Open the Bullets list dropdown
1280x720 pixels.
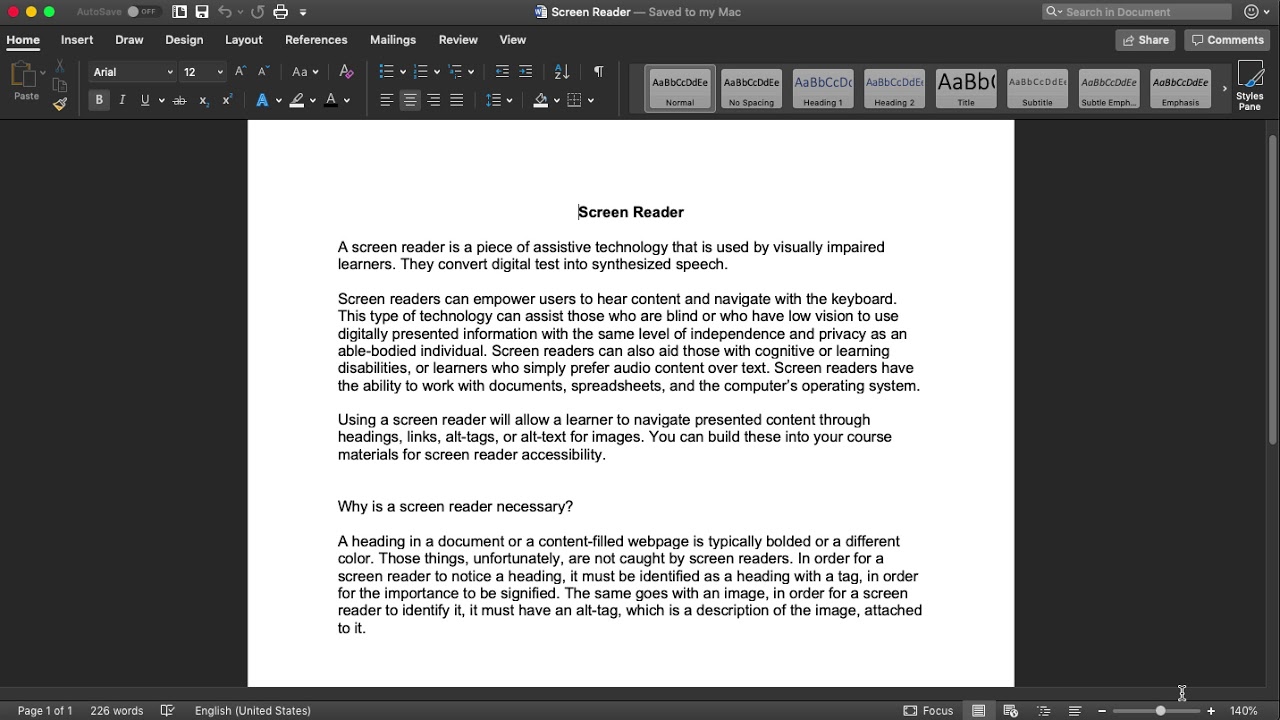pyautogui.click(x=403, y=72)
